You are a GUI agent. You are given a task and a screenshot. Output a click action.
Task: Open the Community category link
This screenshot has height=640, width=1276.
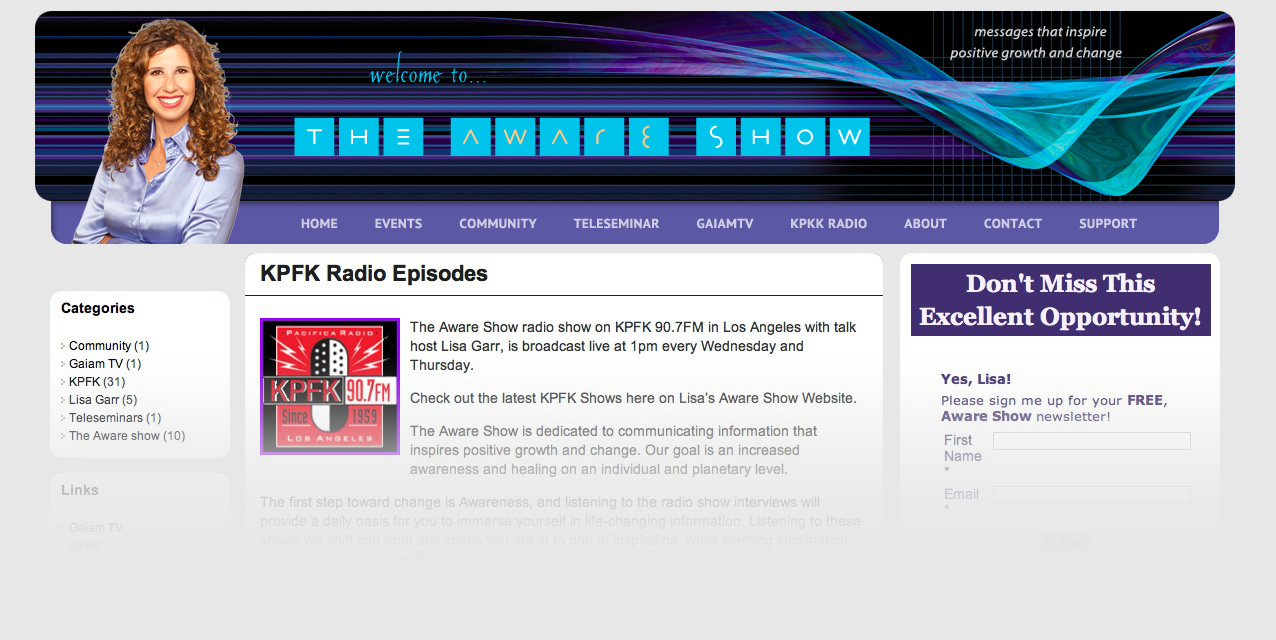point(100,346)
